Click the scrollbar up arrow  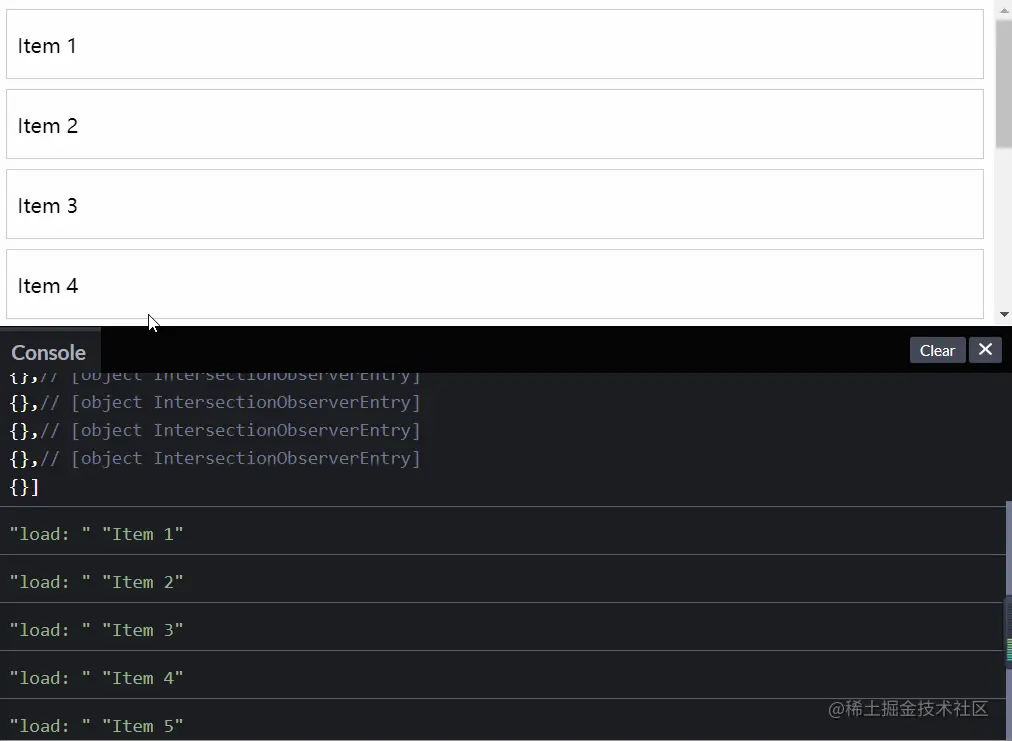point(1003,10)
